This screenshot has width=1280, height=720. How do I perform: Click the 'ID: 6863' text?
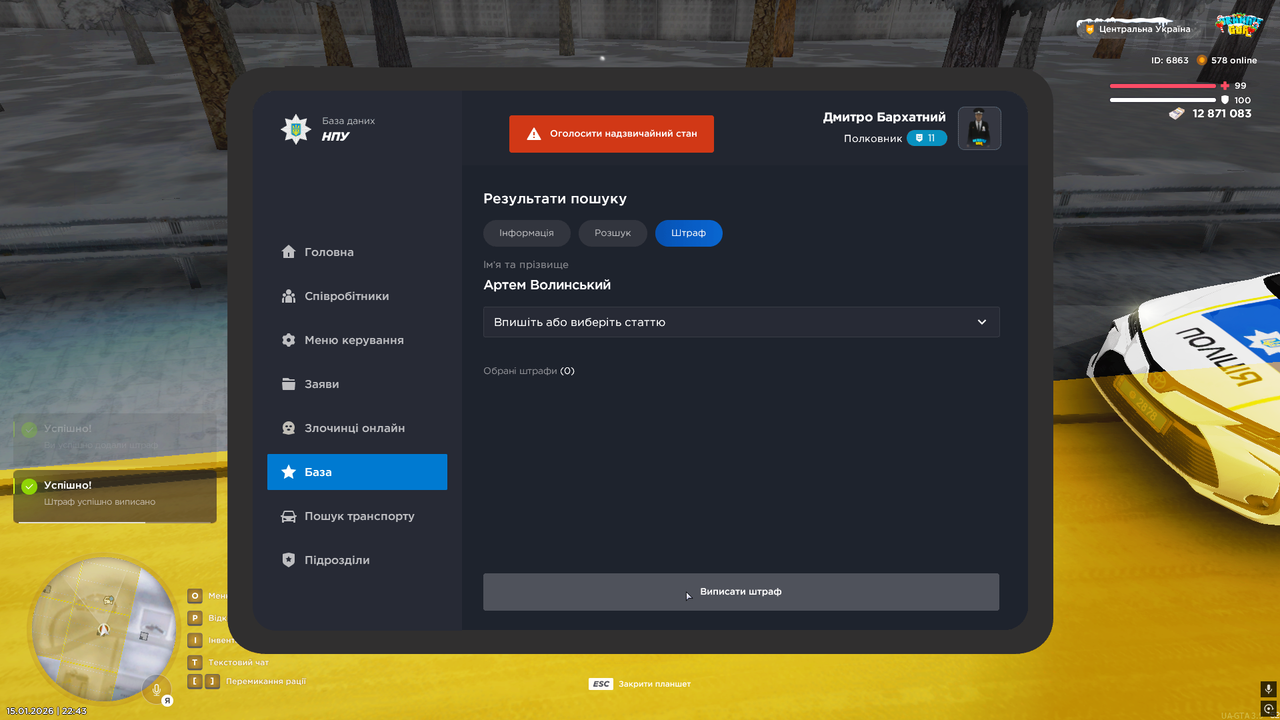1170,60
